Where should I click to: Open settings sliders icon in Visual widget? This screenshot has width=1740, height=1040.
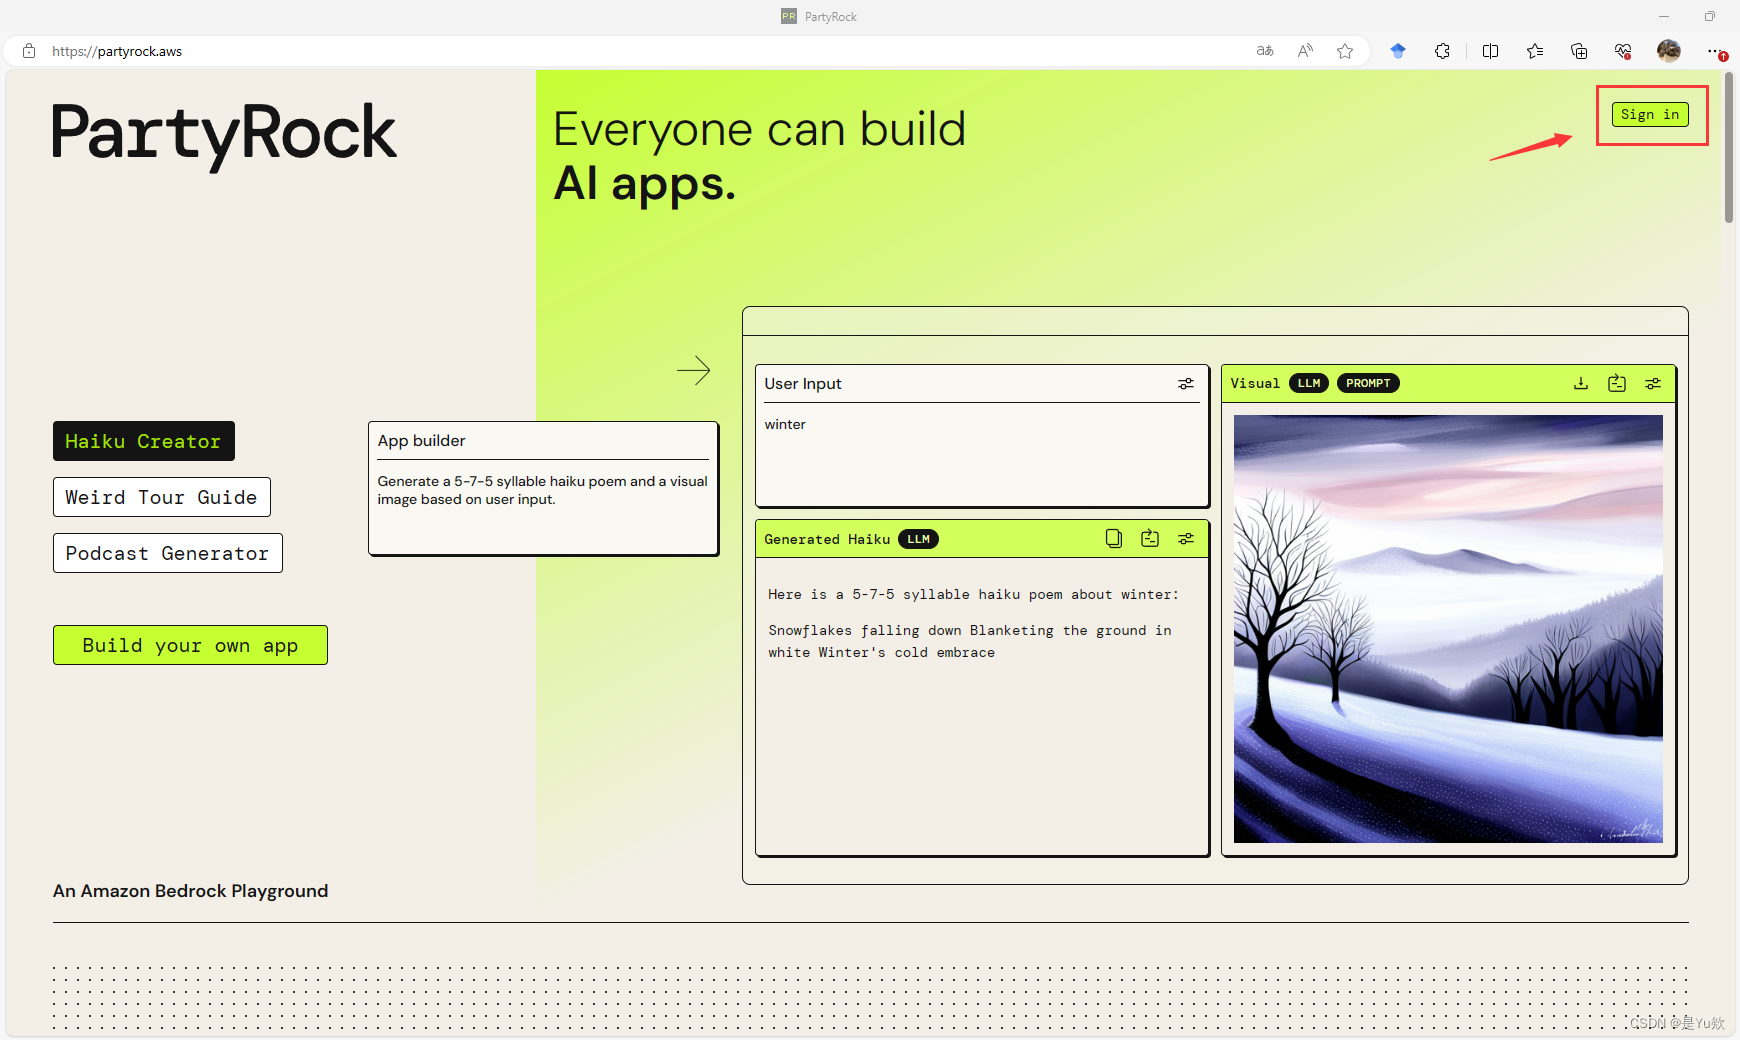coord(1653,383)
